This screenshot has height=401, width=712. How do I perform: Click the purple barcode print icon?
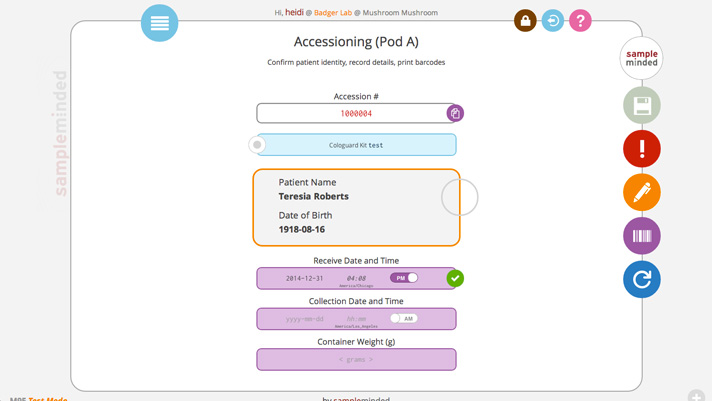tap(642, 236)
